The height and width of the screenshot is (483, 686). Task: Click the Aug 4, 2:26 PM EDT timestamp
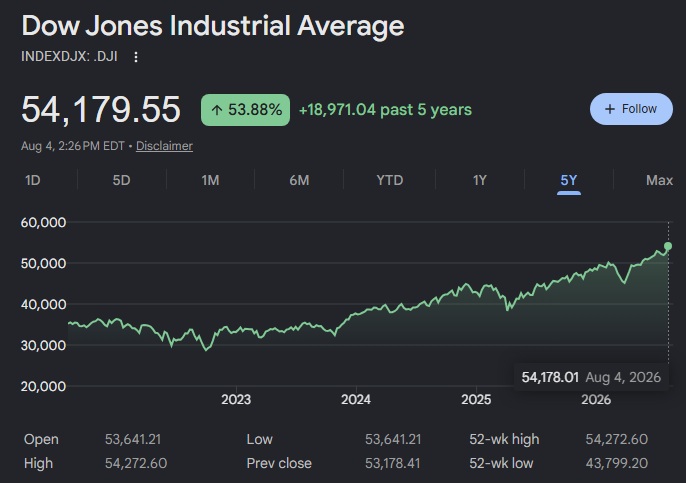point(73,146)
